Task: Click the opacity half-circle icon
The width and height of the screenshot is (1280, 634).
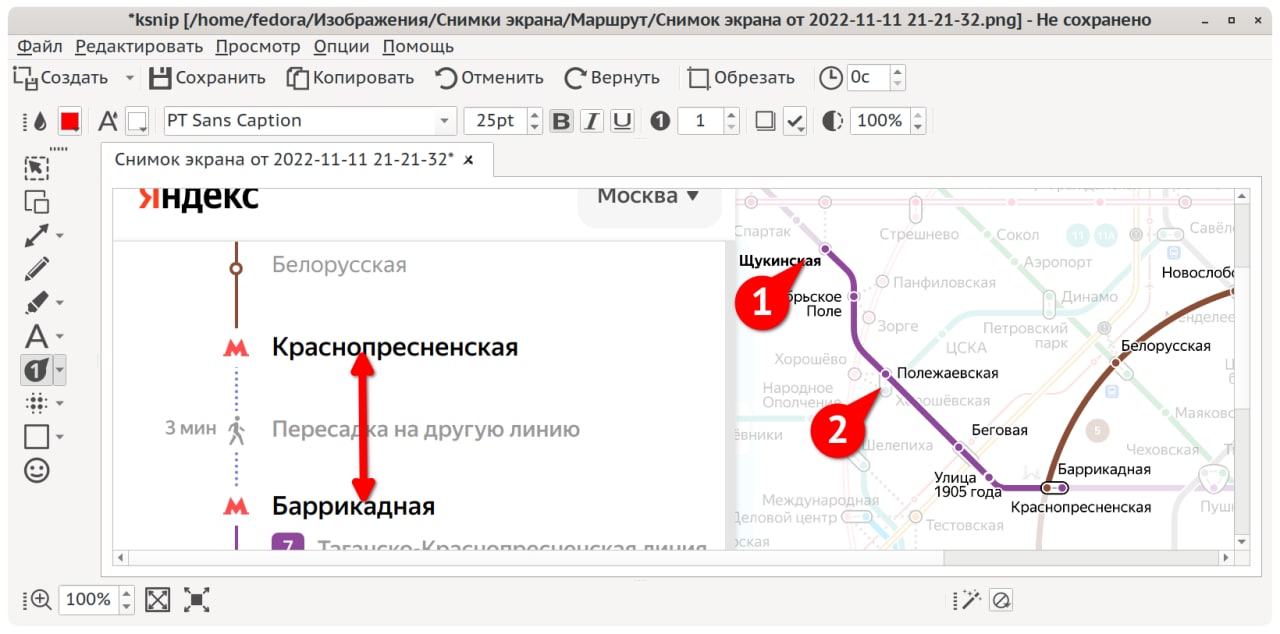Action: point(832,121)
